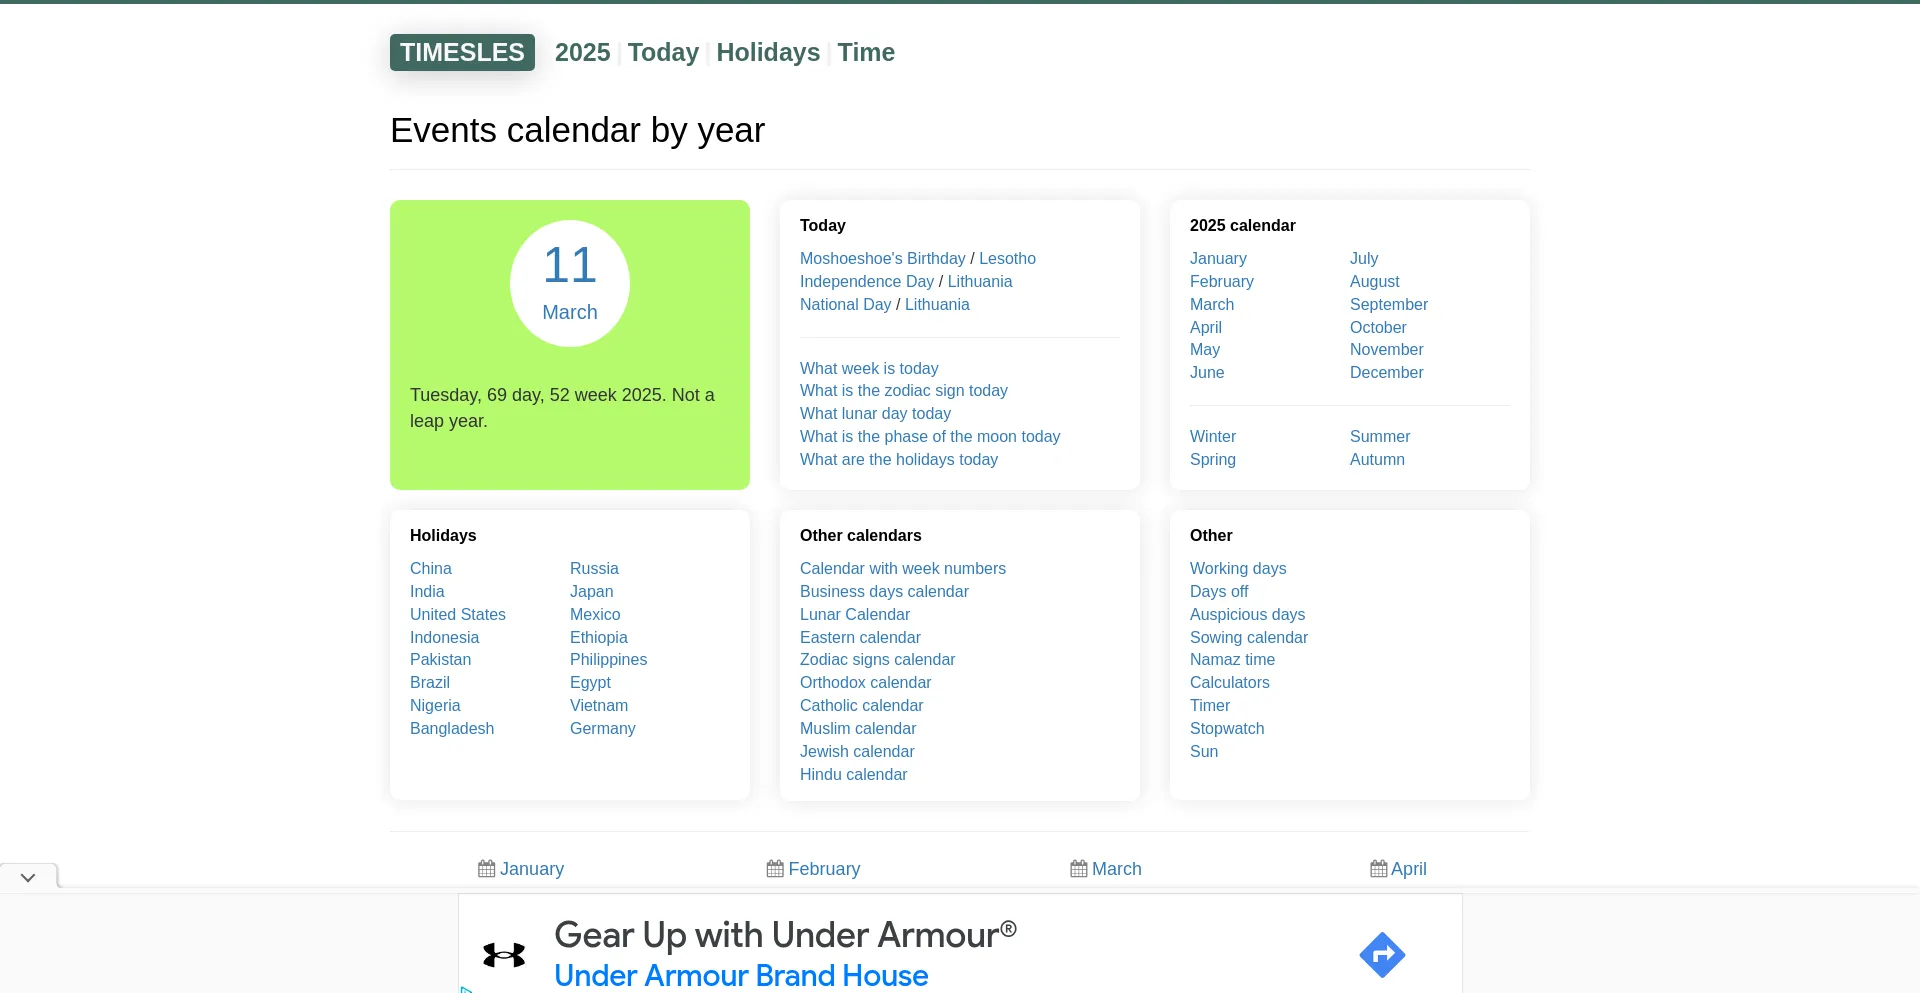Open the Lunar Calendar
The width and height of the screenshot is (1920, 993).
[x=855, y=614]
